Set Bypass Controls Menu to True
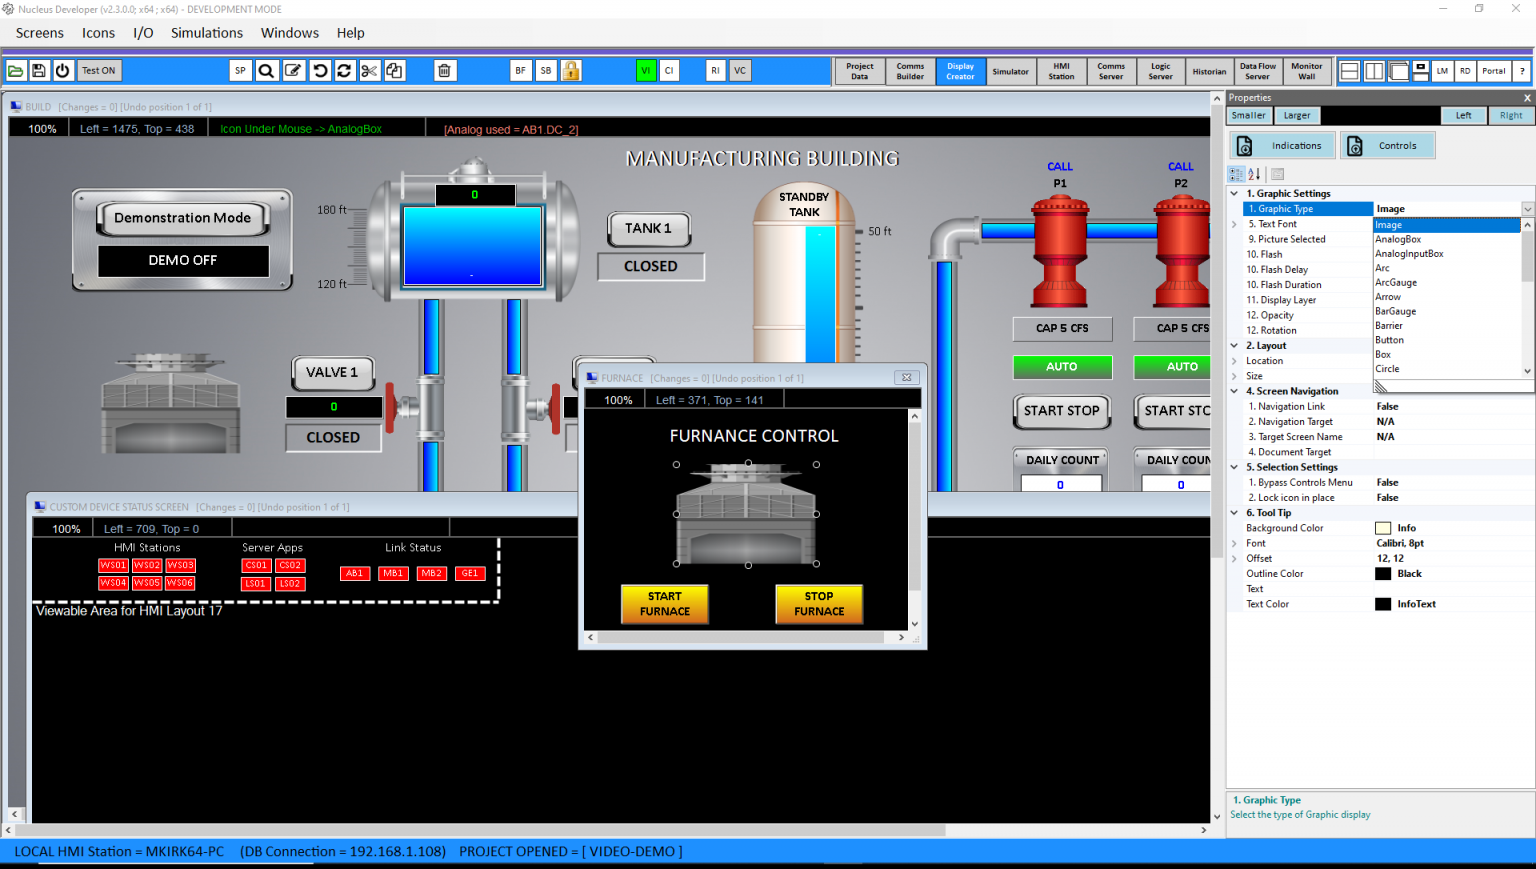 [1386, 482]
